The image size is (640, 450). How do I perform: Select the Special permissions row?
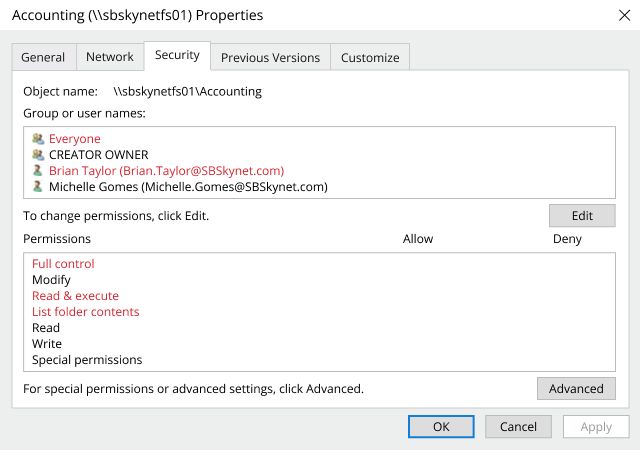coord(87,360)
